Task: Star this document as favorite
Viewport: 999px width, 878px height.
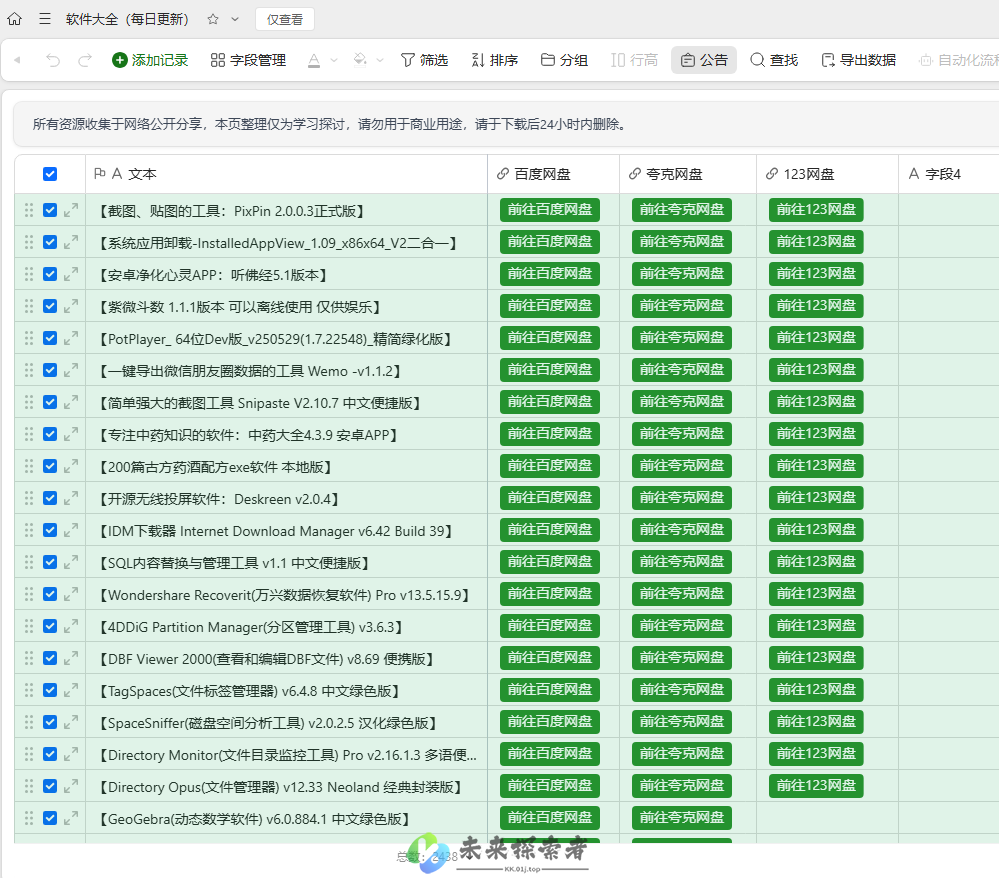Action: coord(213,19)
